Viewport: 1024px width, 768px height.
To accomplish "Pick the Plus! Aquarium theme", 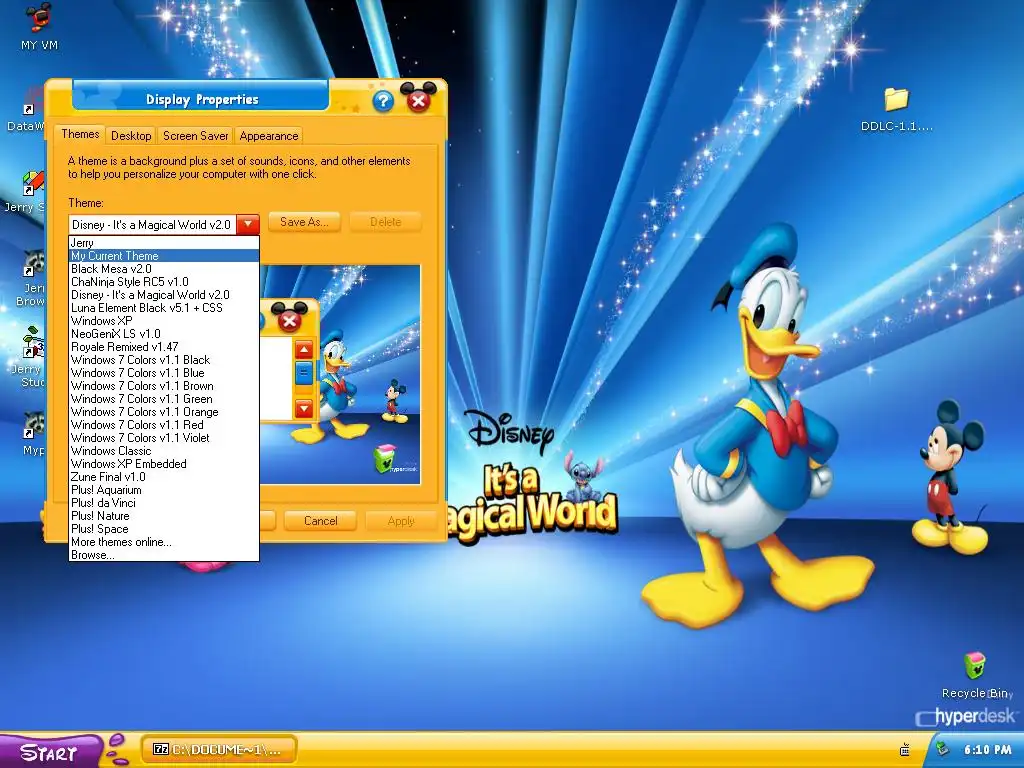I will click(x=164, y=490).
